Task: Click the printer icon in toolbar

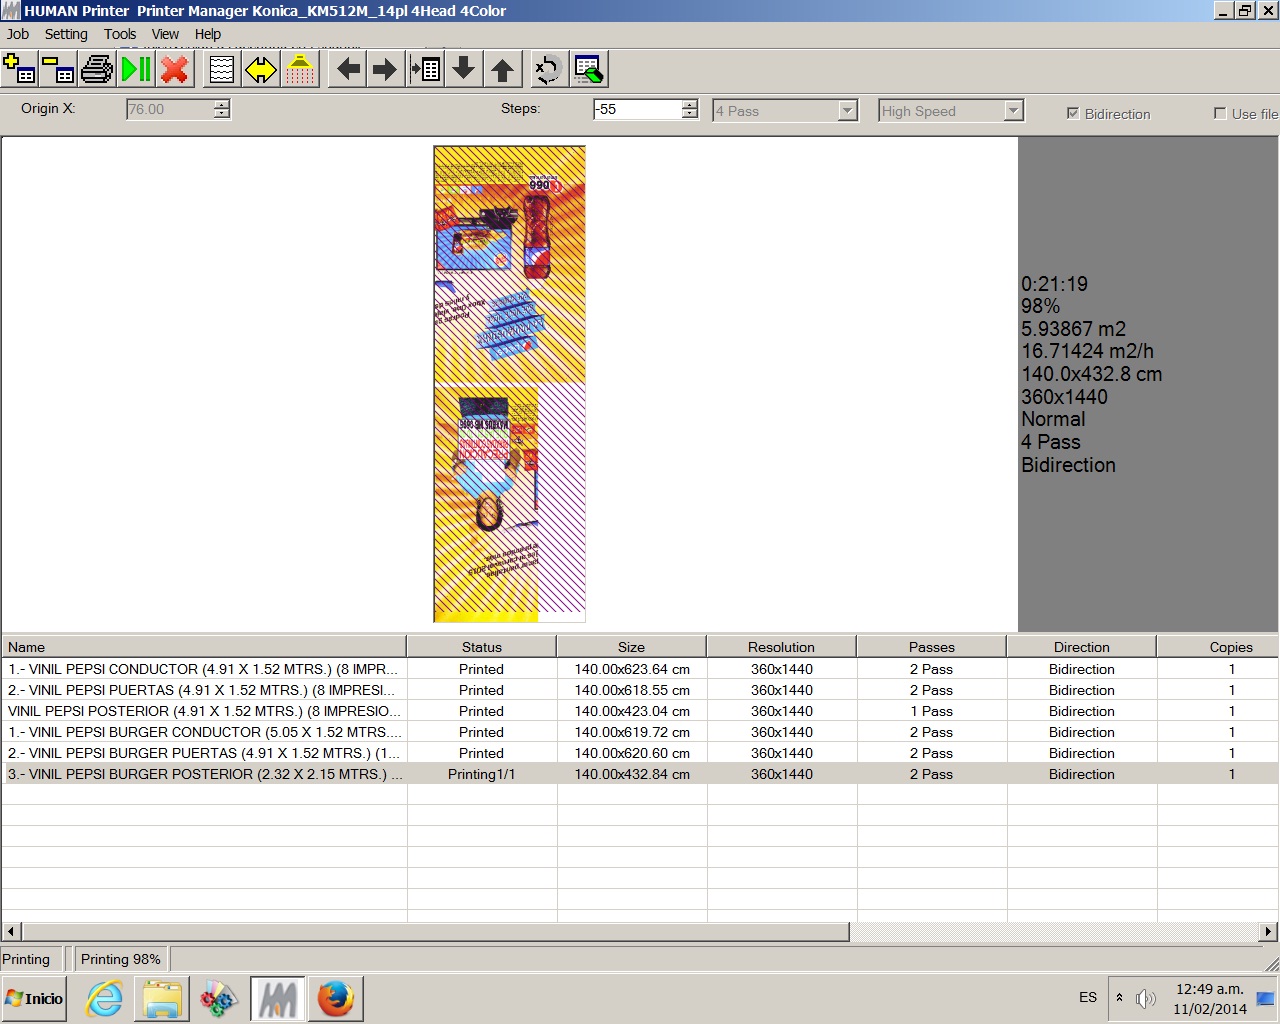Action: pyautogui.click(x=97, y=70)
